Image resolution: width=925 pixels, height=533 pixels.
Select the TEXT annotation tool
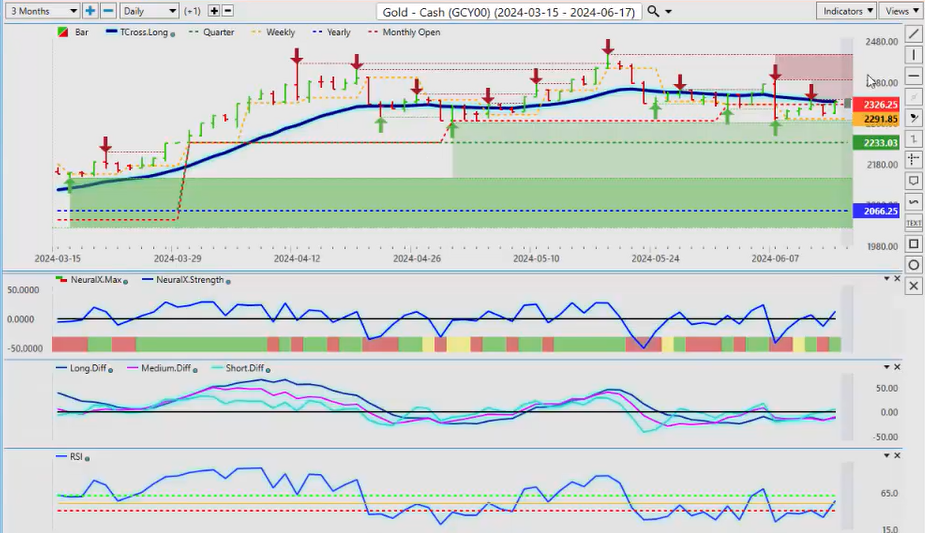click(x=913, y=223)
